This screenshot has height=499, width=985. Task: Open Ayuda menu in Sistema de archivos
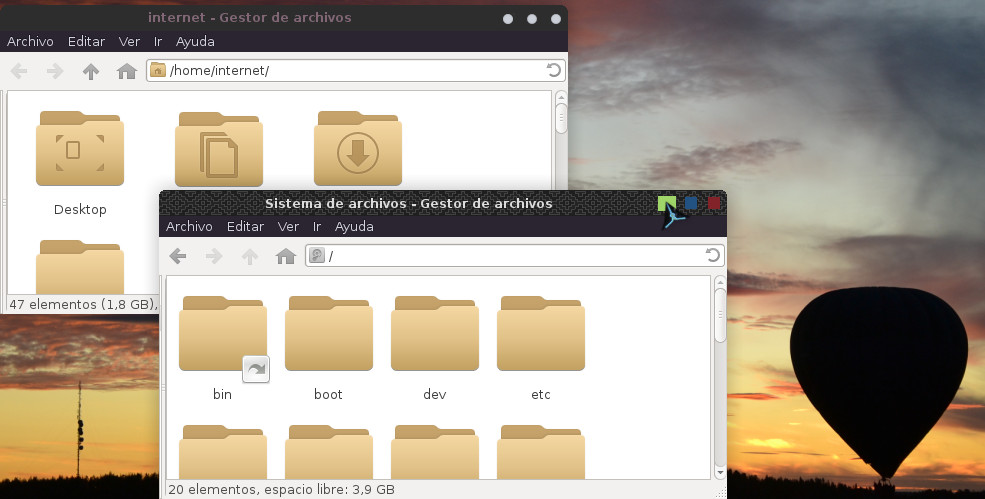click(x=354, y=226)
